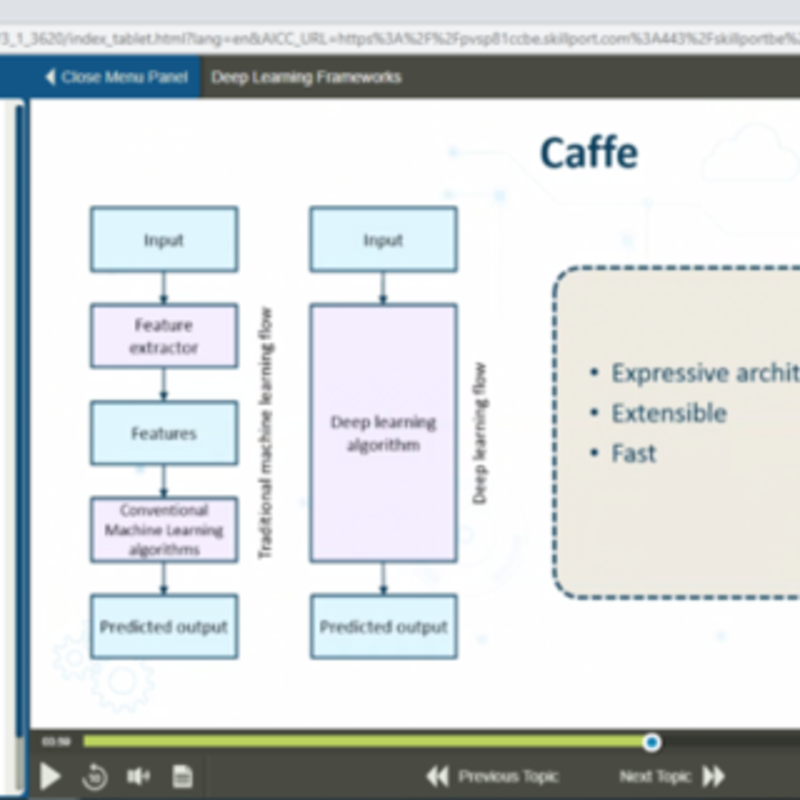The image size is (800, 800).
Task: Play the course video
Action: click(x=50, y=777)
